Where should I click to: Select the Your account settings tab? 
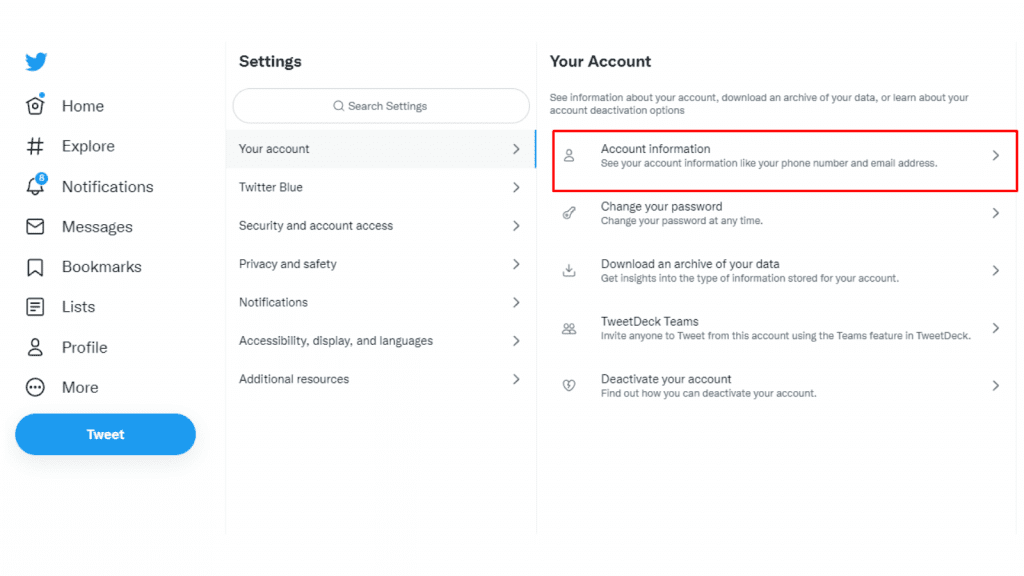[x=380, y=148]
